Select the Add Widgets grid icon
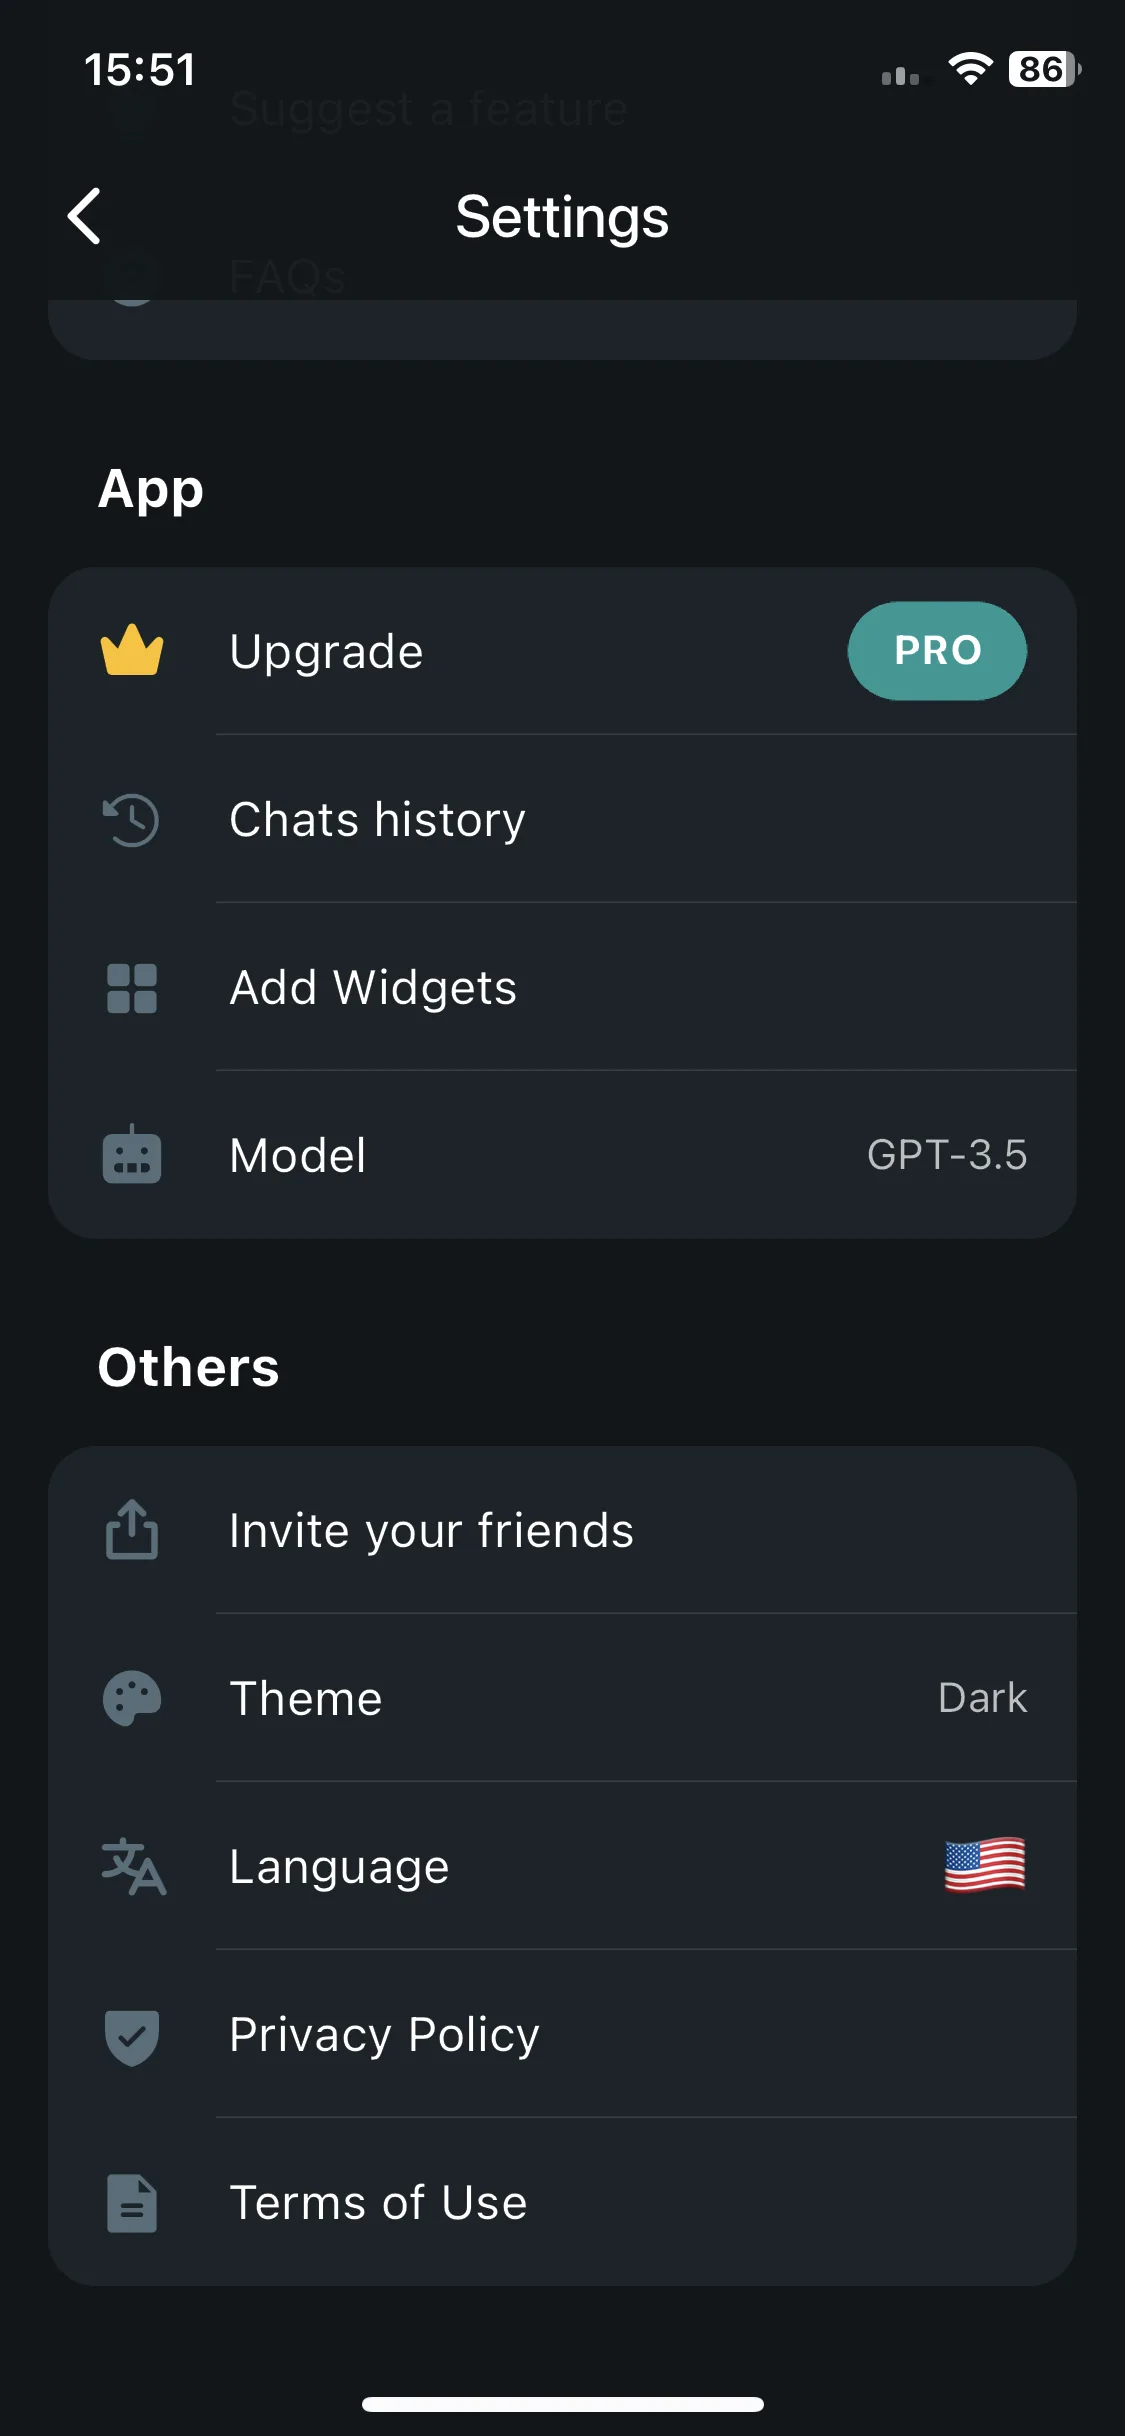The width and height of the screenshot is (1125, 2436). (x=132, y=988)
